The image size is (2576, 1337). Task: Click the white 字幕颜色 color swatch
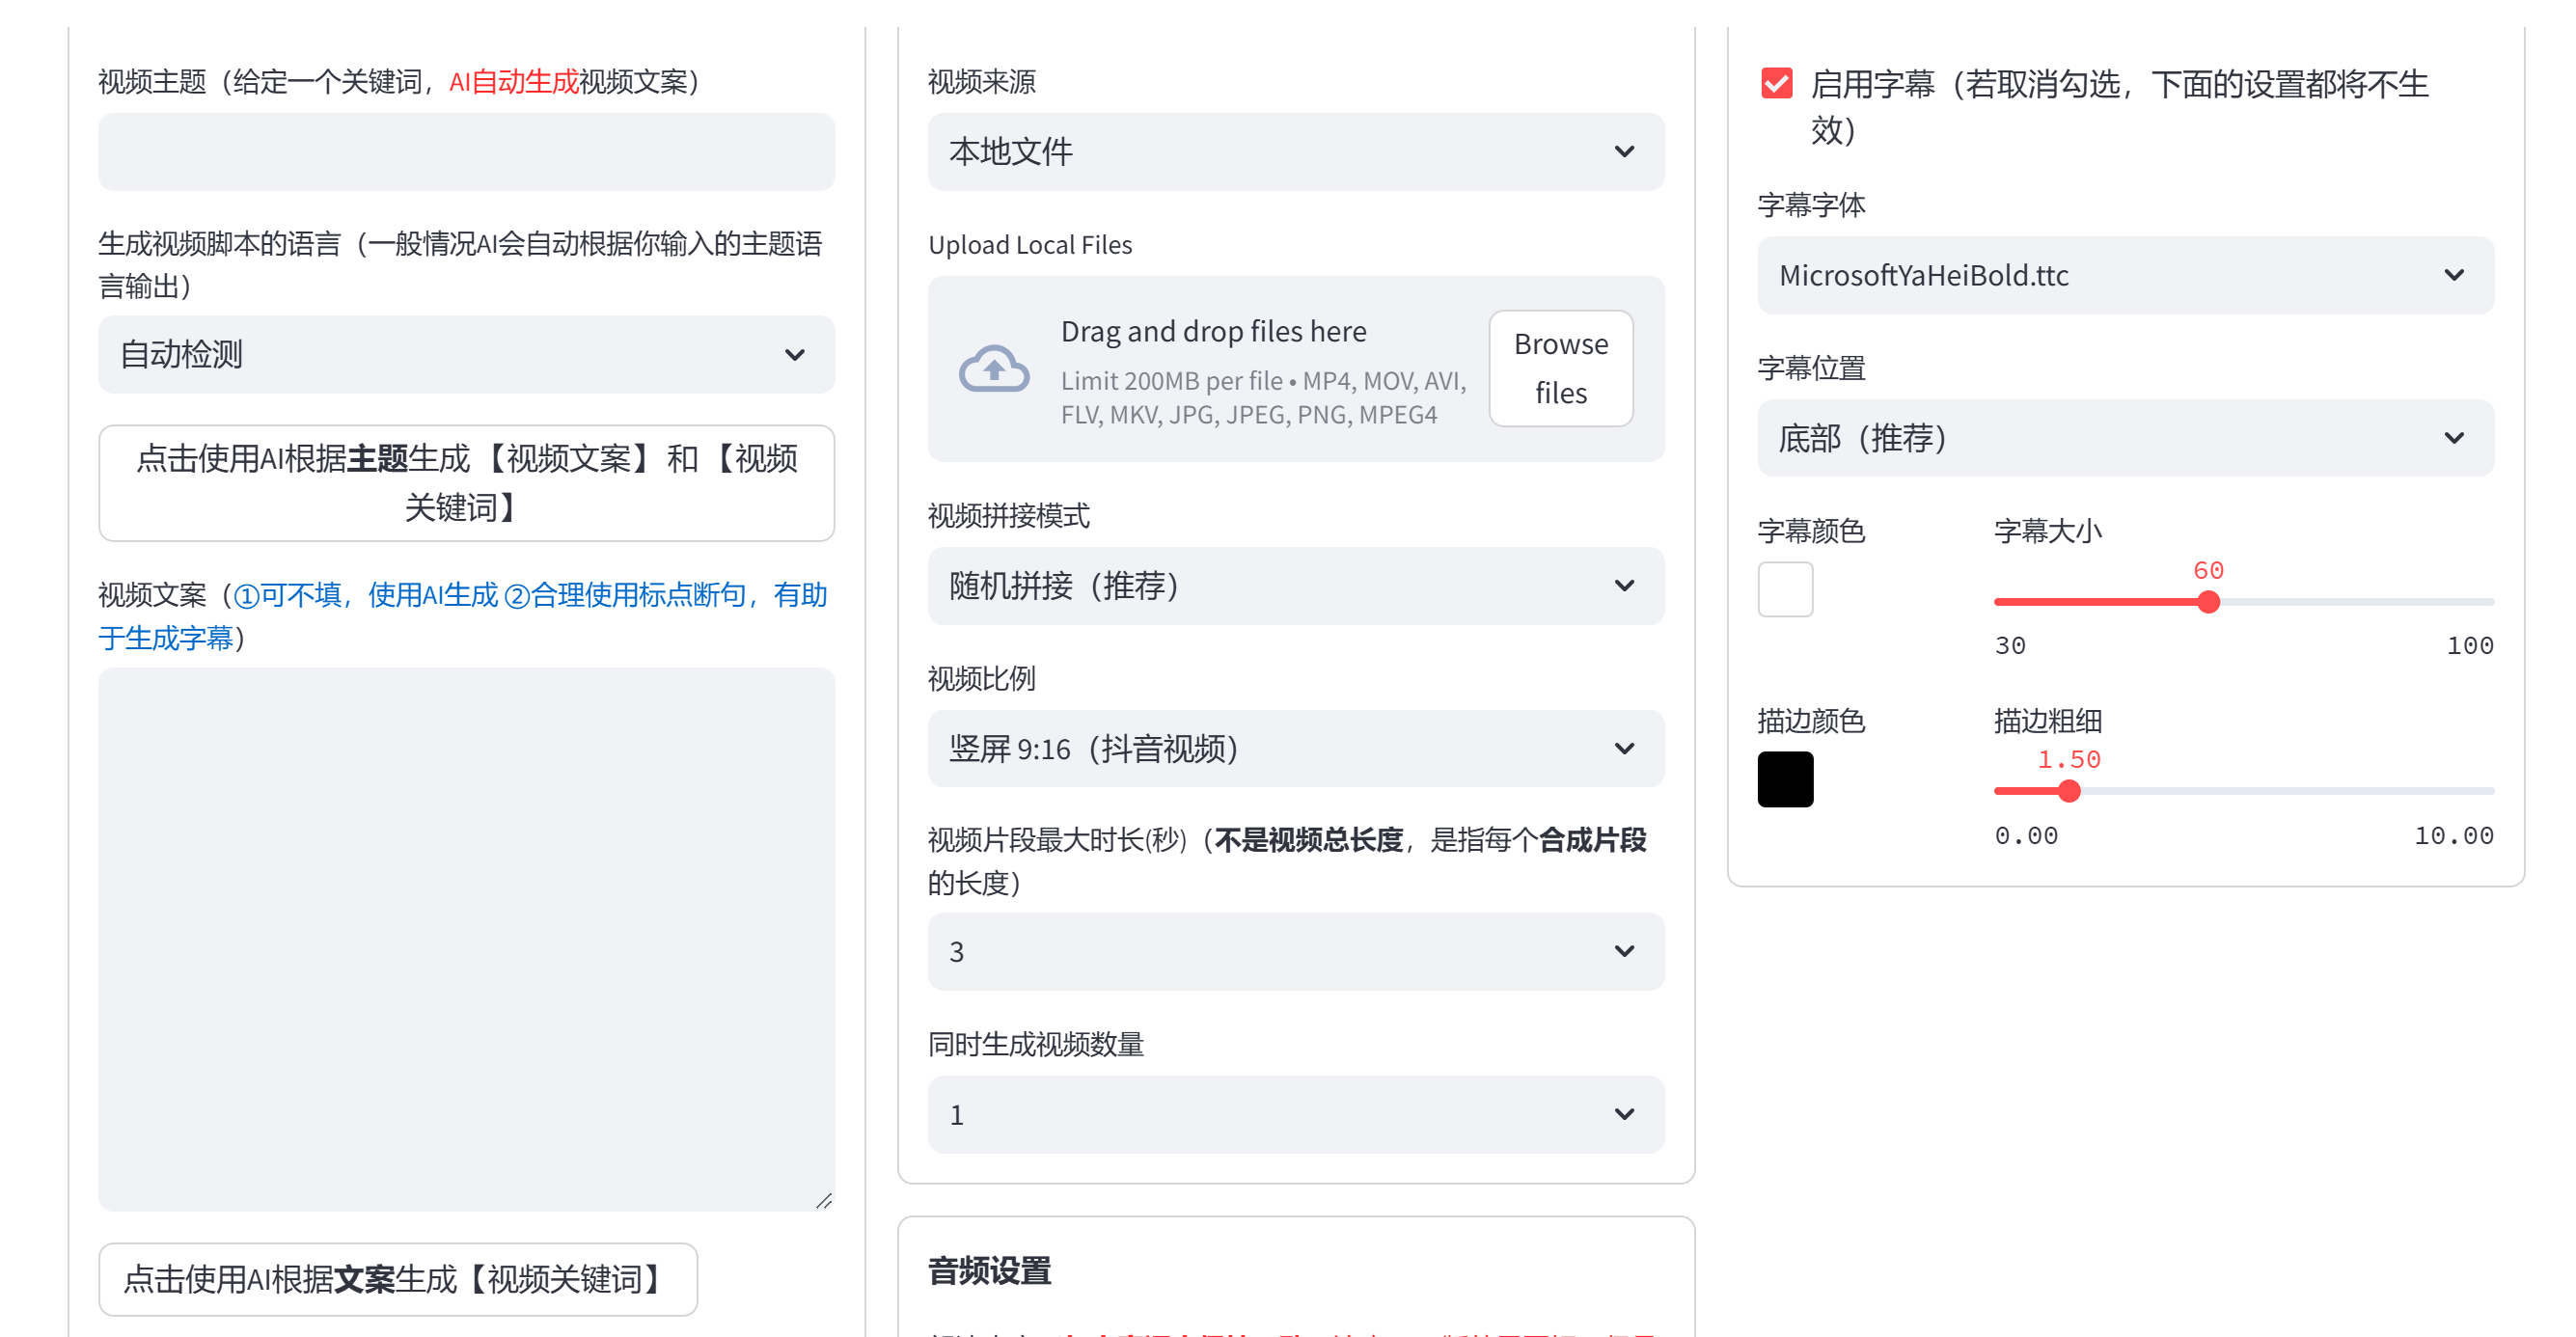[1785, 590]
